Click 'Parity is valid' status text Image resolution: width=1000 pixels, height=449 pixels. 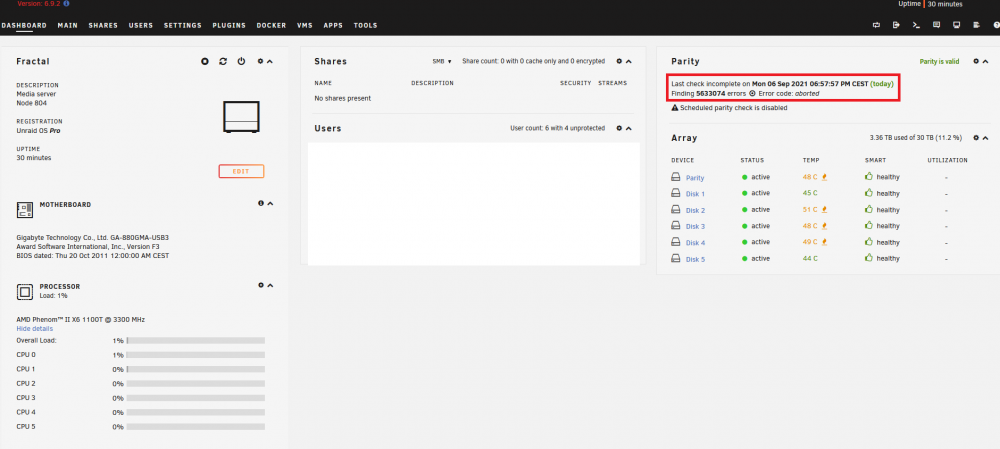tap(939, 62)
